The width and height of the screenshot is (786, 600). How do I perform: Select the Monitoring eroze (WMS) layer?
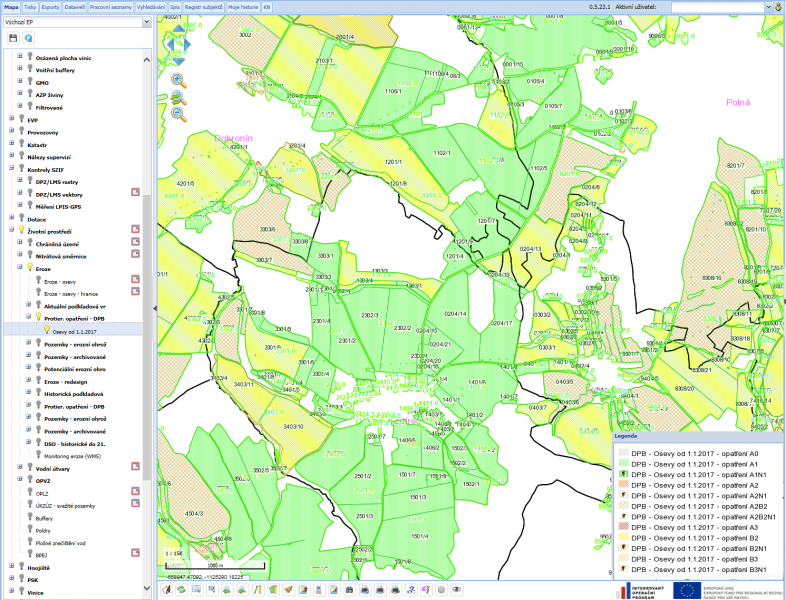tap(72, 455)
